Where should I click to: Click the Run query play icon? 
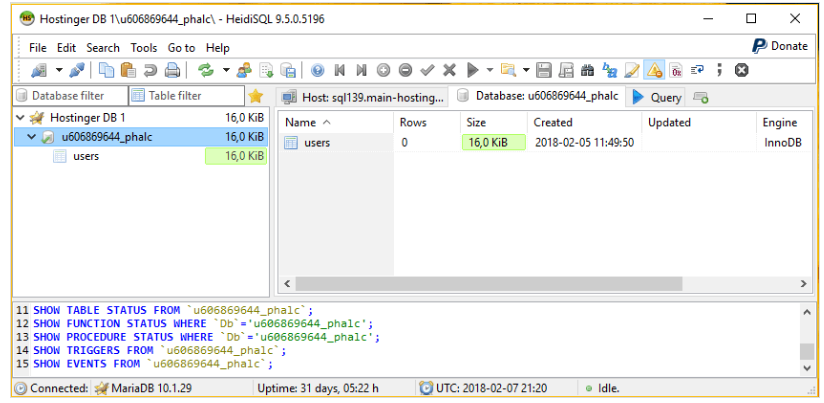[472, 70]
